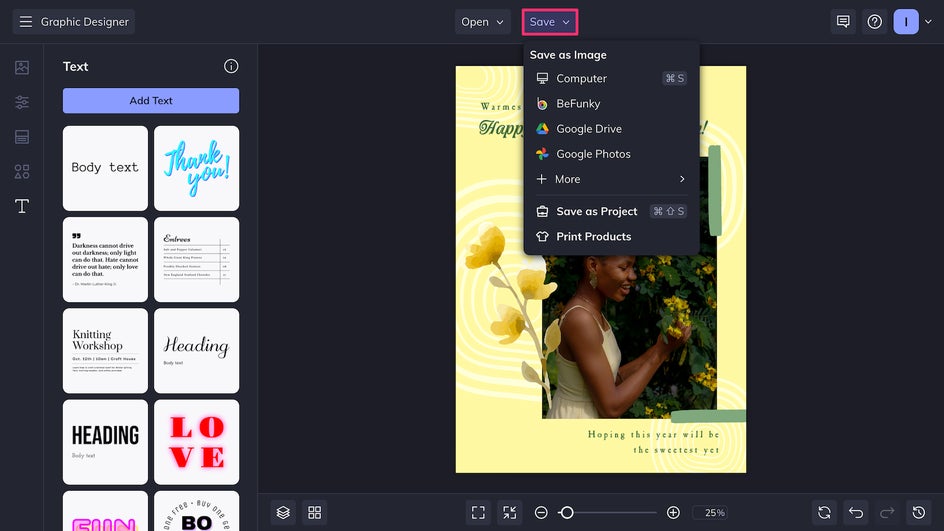944x531 pixels.
Task: Select the bold HEADING text preset
Action: 105,442
